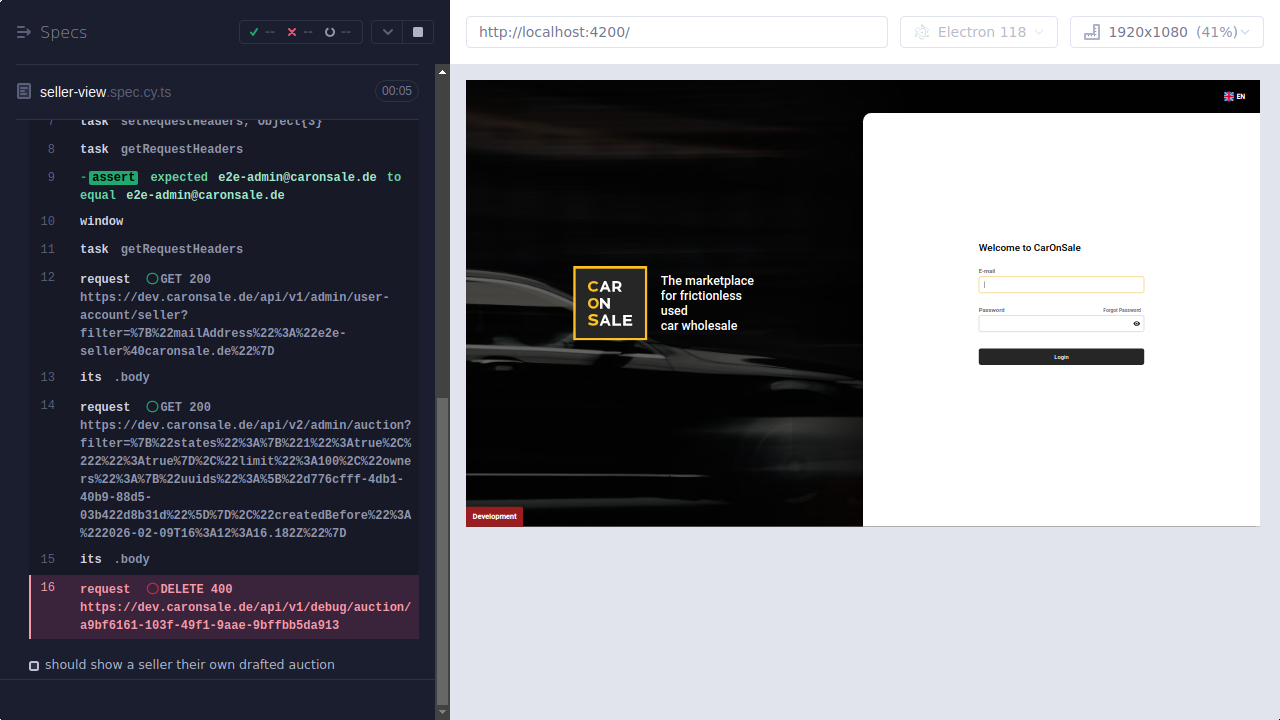The height and width of the screenshot is (720, 1280).
Task: Stop the test run with the square icon
Action: tap(417, 31)
